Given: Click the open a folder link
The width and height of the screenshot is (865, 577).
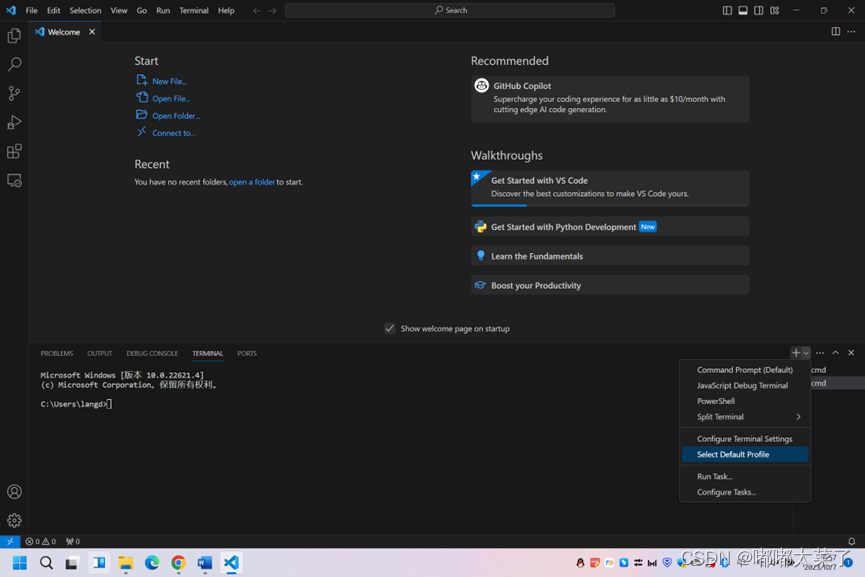Looking at the screenshot, I should [252, 181].
